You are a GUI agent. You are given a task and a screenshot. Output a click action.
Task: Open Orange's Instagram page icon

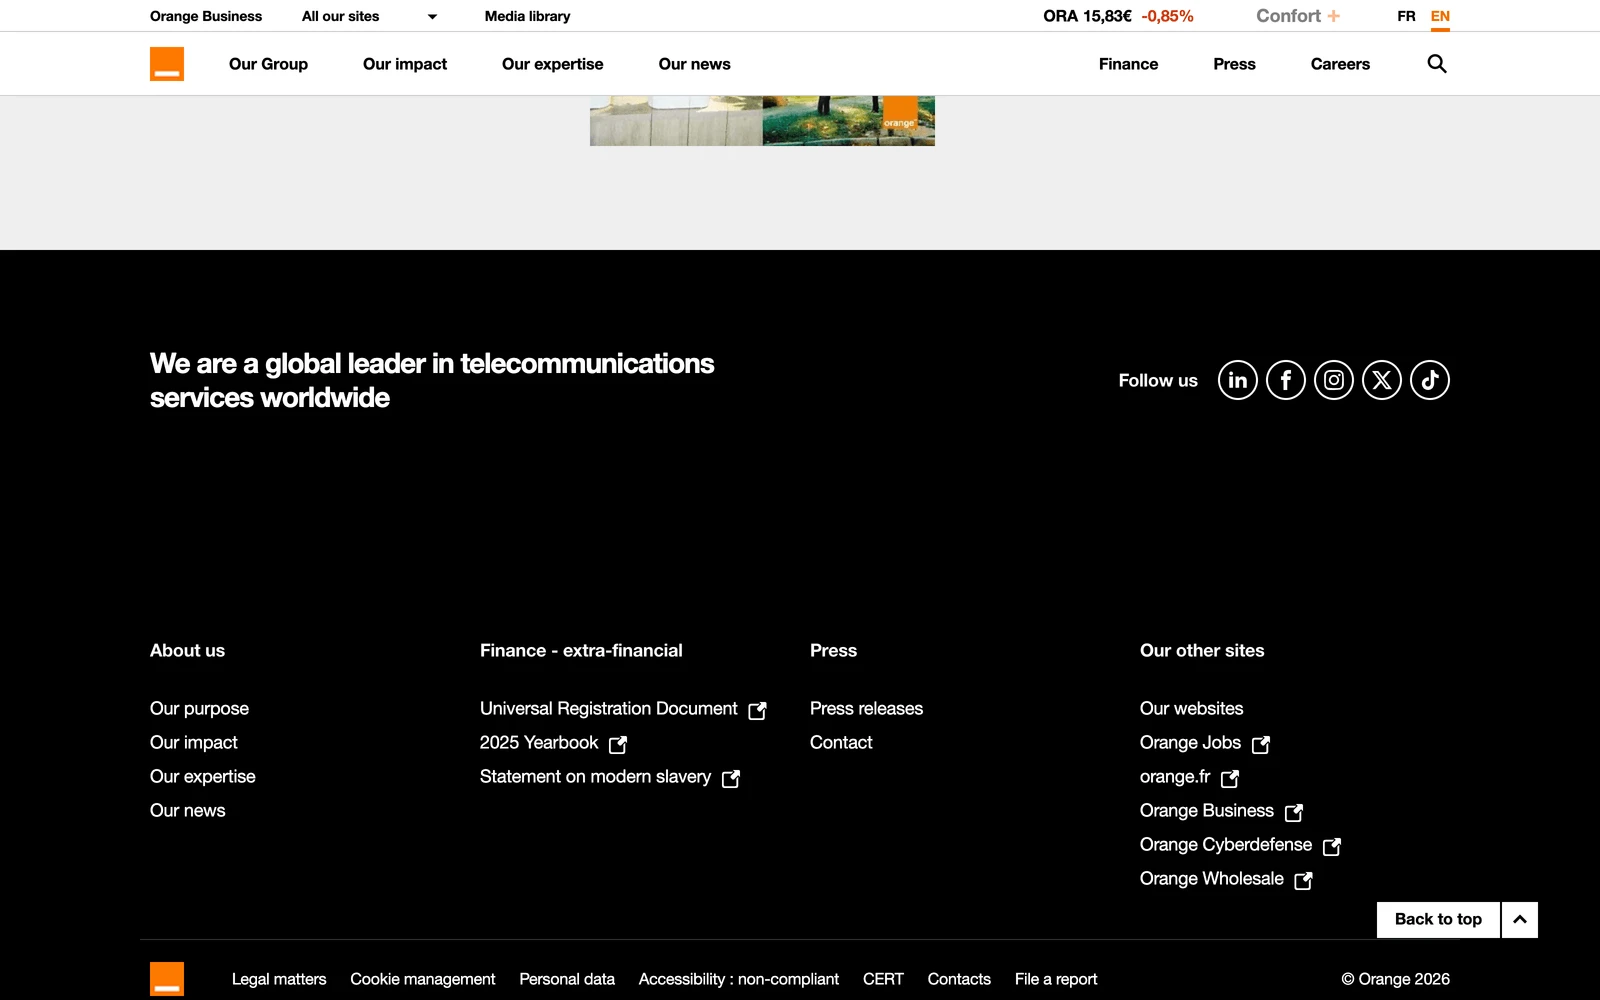coord(1334,380)
